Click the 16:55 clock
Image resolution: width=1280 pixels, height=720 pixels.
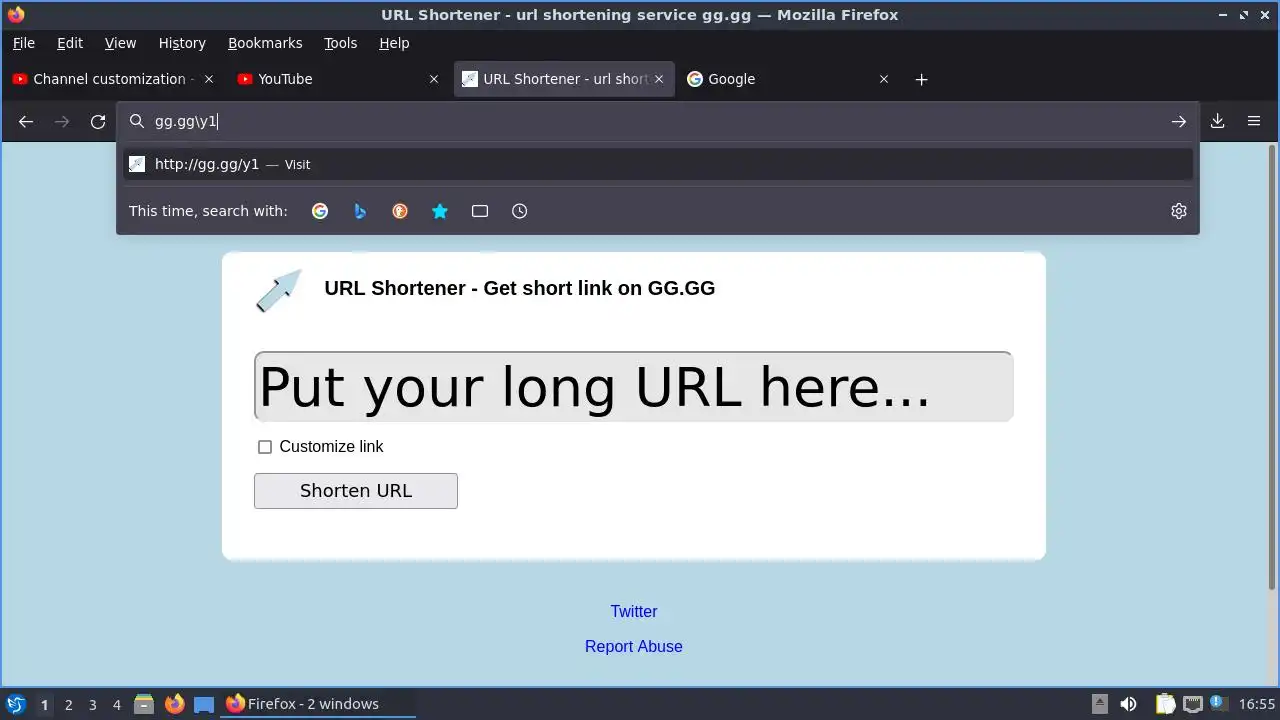(x=1257, y=704)
